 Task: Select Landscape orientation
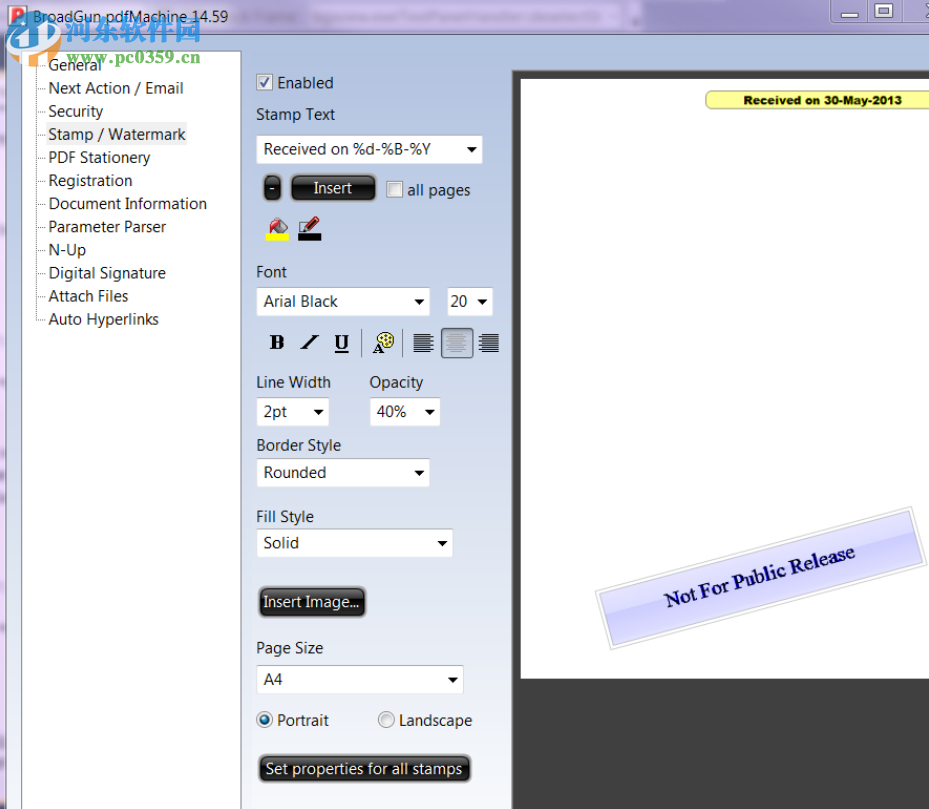pos(386,720)
